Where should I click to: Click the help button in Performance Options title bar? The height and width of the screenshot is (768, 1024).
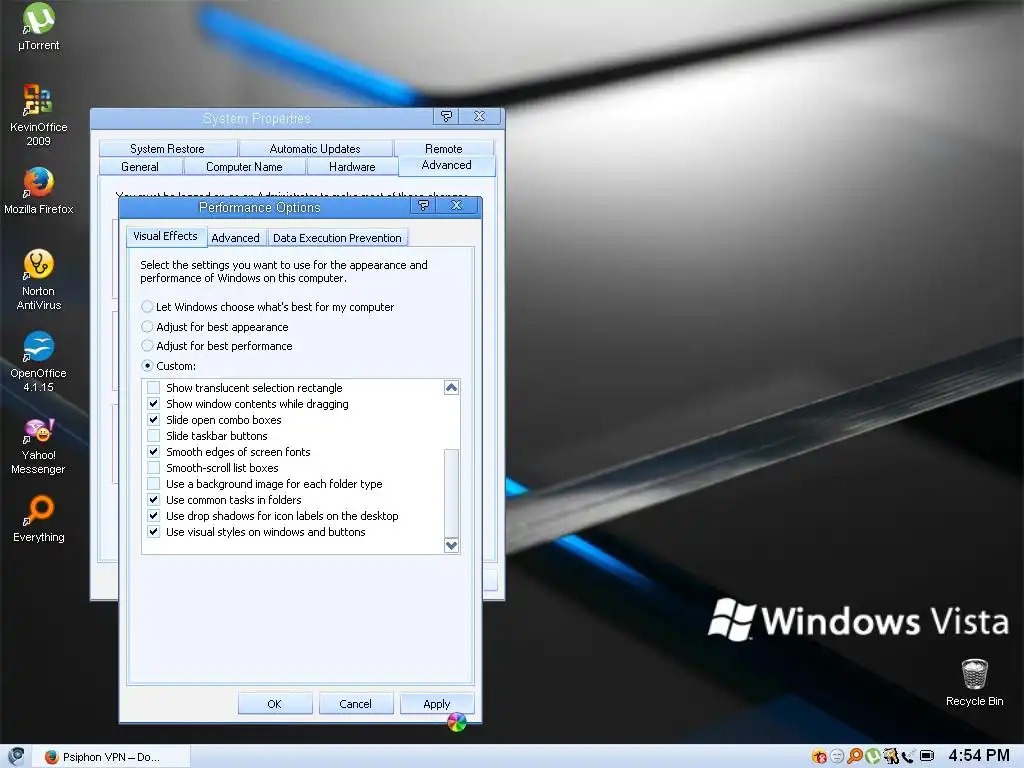[423, 206]
